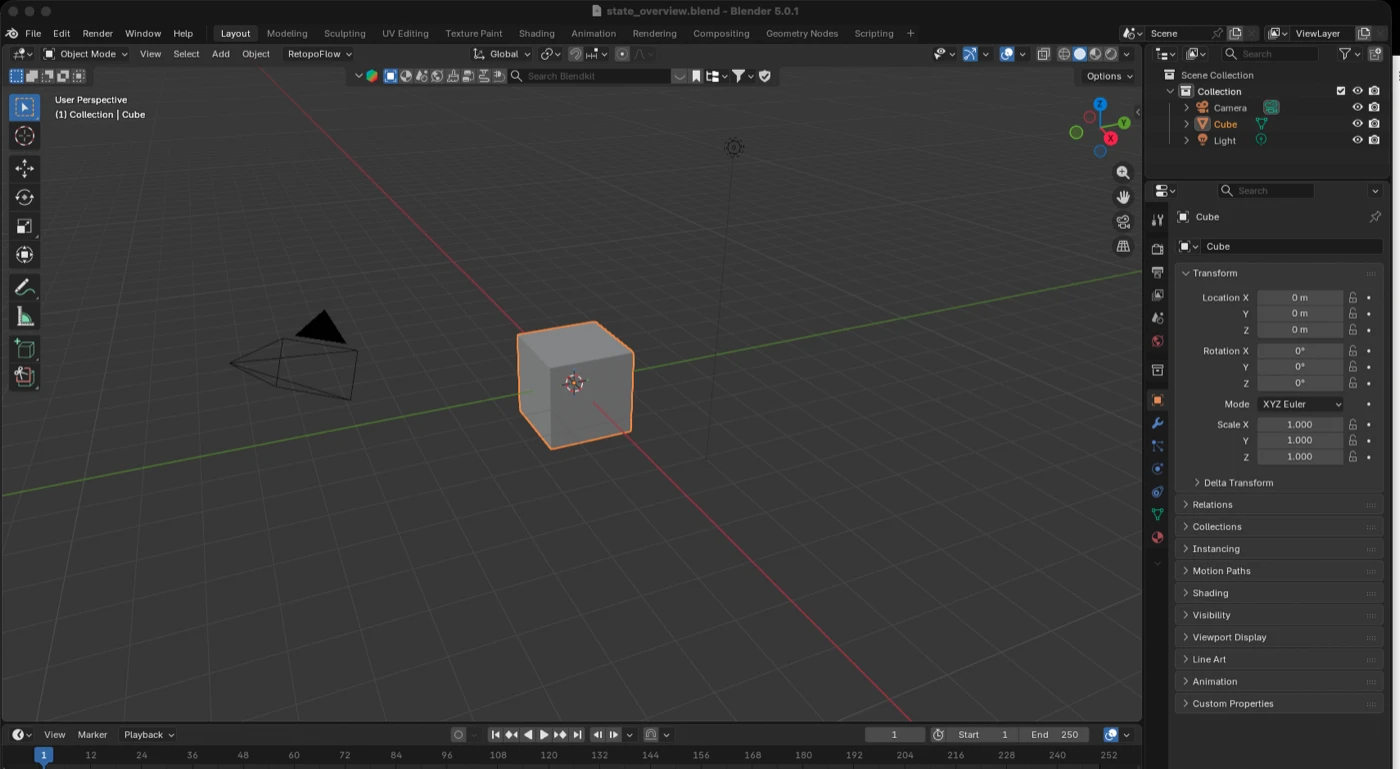1400x769 pixels.
Task: Open the Object Data mesh tab
Action: pos(1157,514)
